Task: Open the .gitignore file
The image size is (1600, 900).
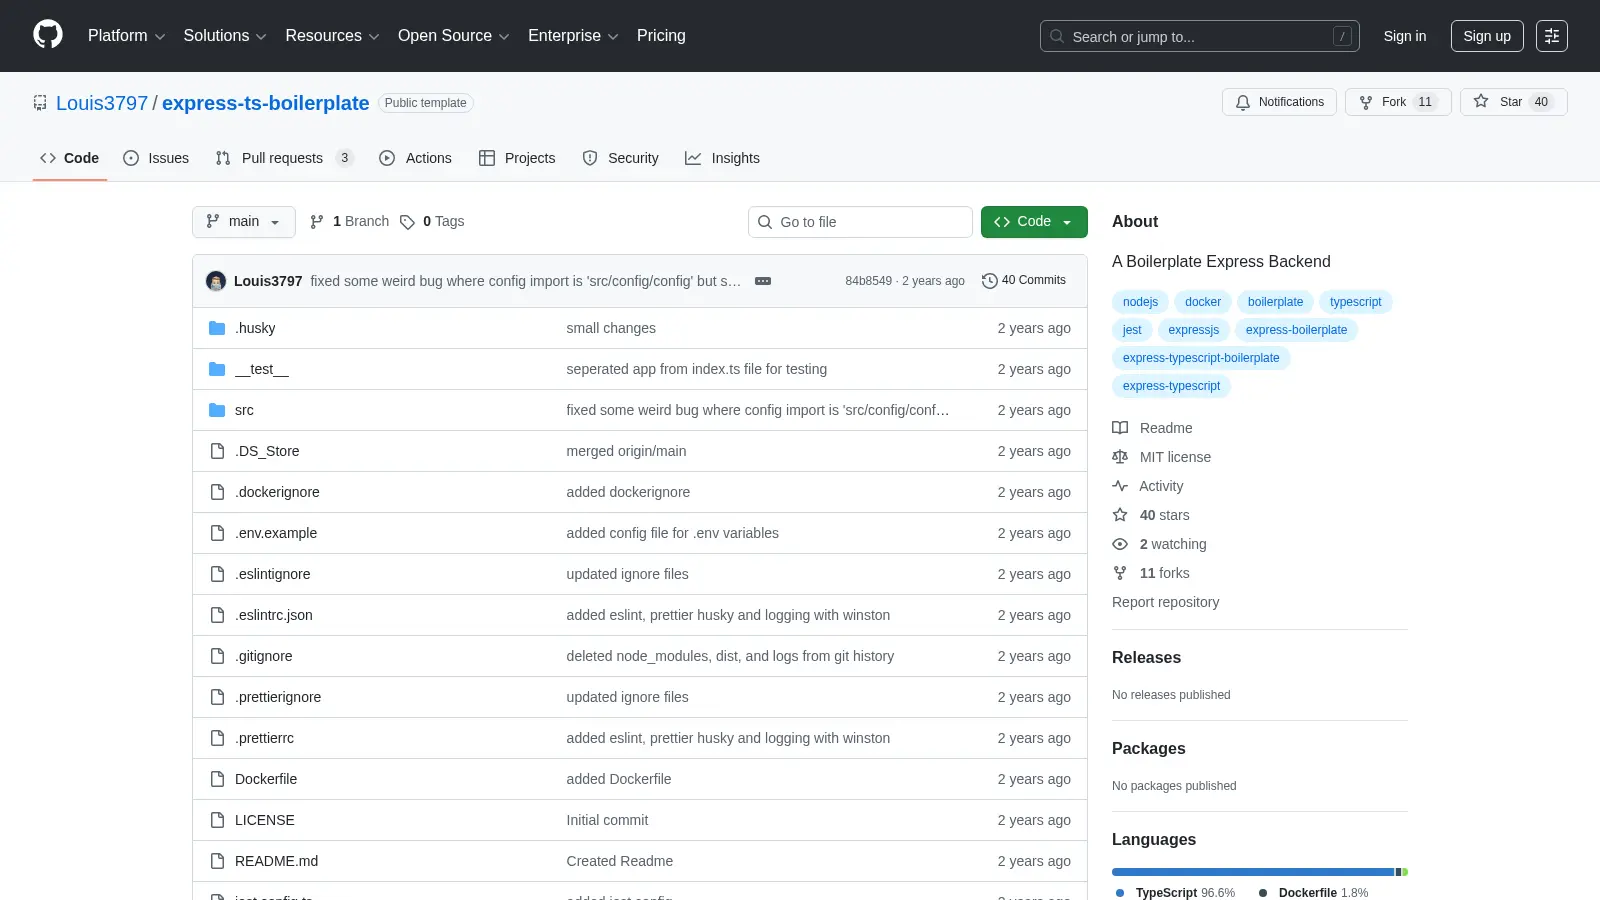Action: point(264,656)
